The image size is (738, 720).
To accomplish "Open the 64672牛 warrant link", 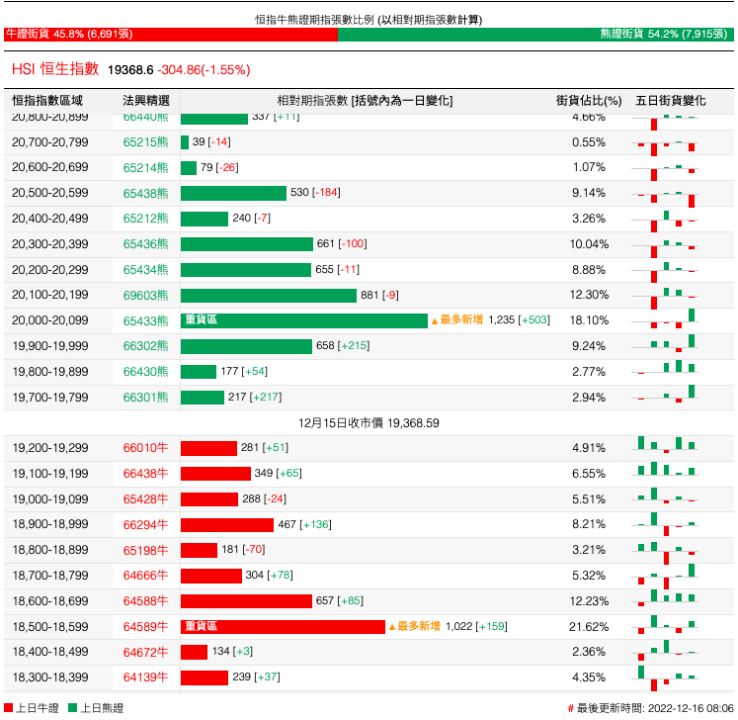I will [145, 652].
